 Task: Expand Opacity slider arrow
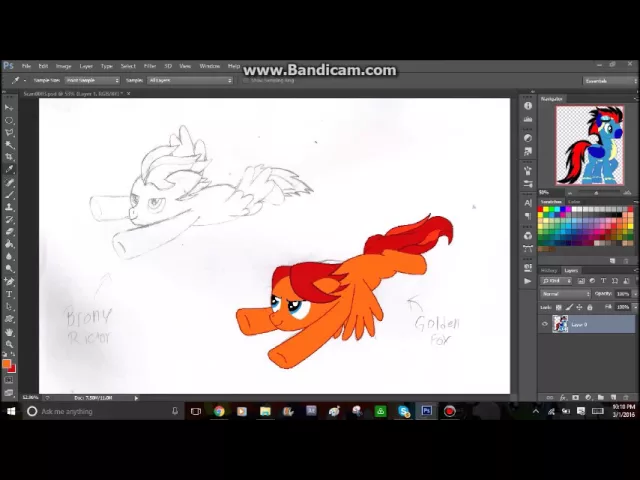pos(635,294)
